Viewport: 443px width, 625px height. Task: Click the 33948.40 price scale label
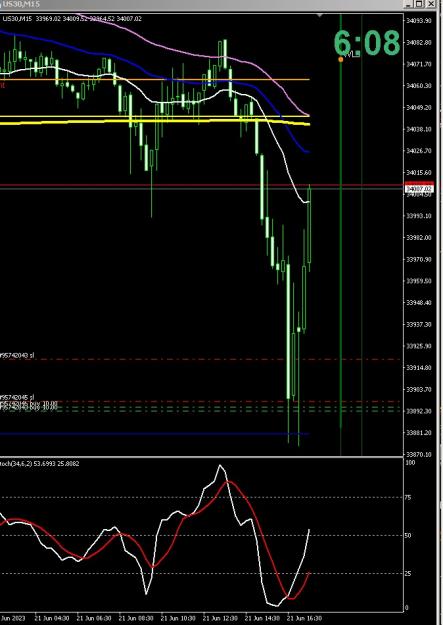click(418, 303)
